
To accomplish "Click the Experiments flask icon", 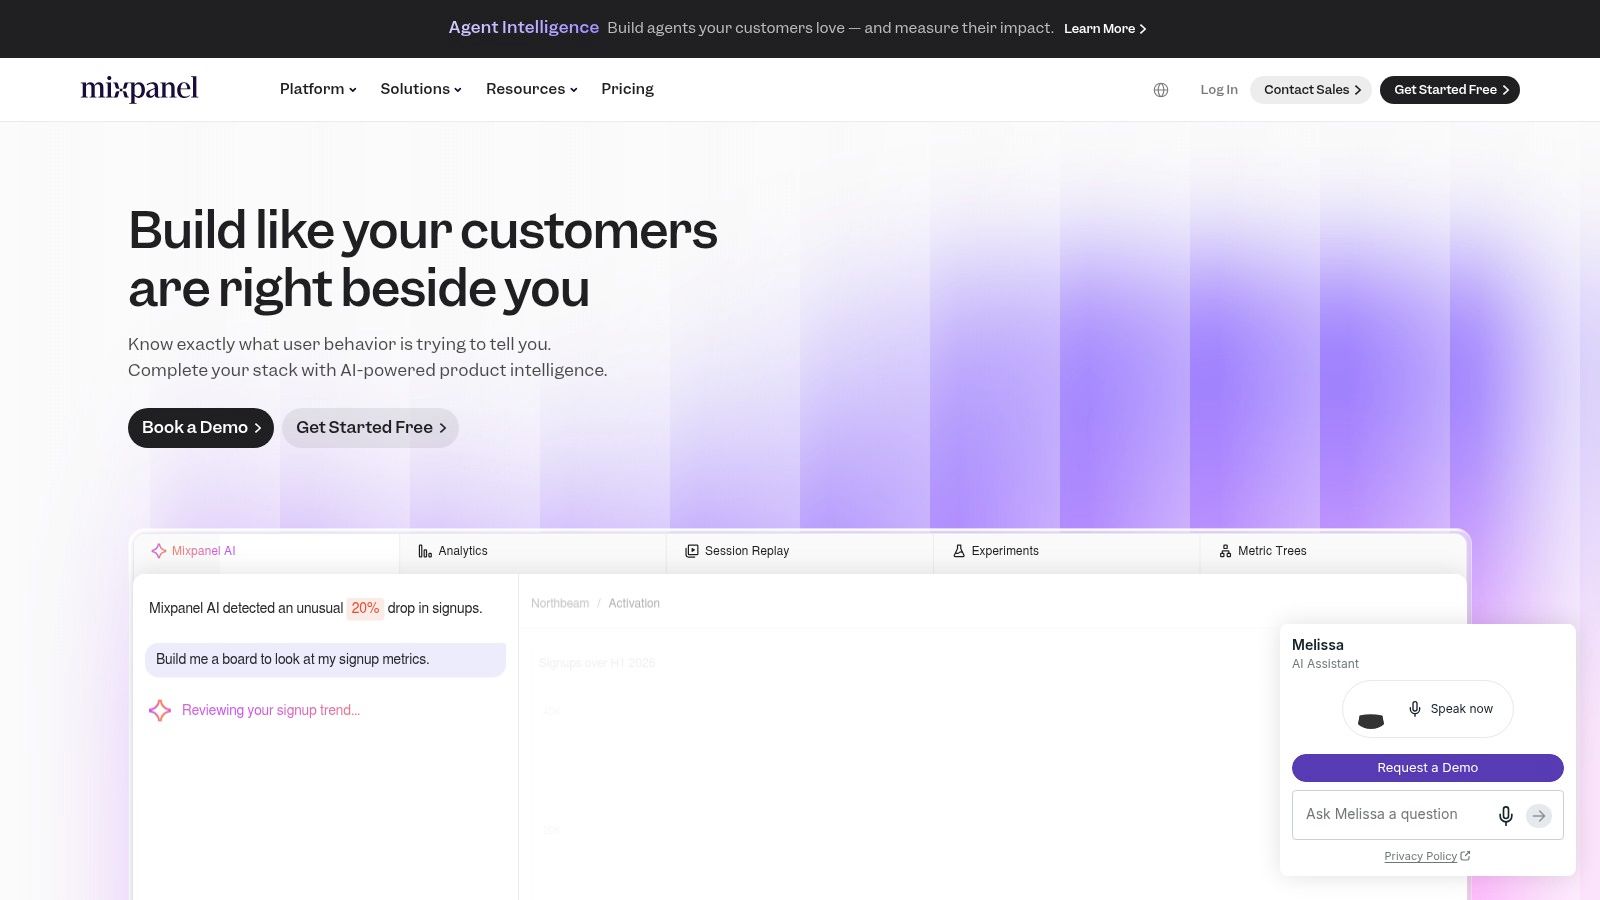I will pyautogui.click(x=959, y=551).
